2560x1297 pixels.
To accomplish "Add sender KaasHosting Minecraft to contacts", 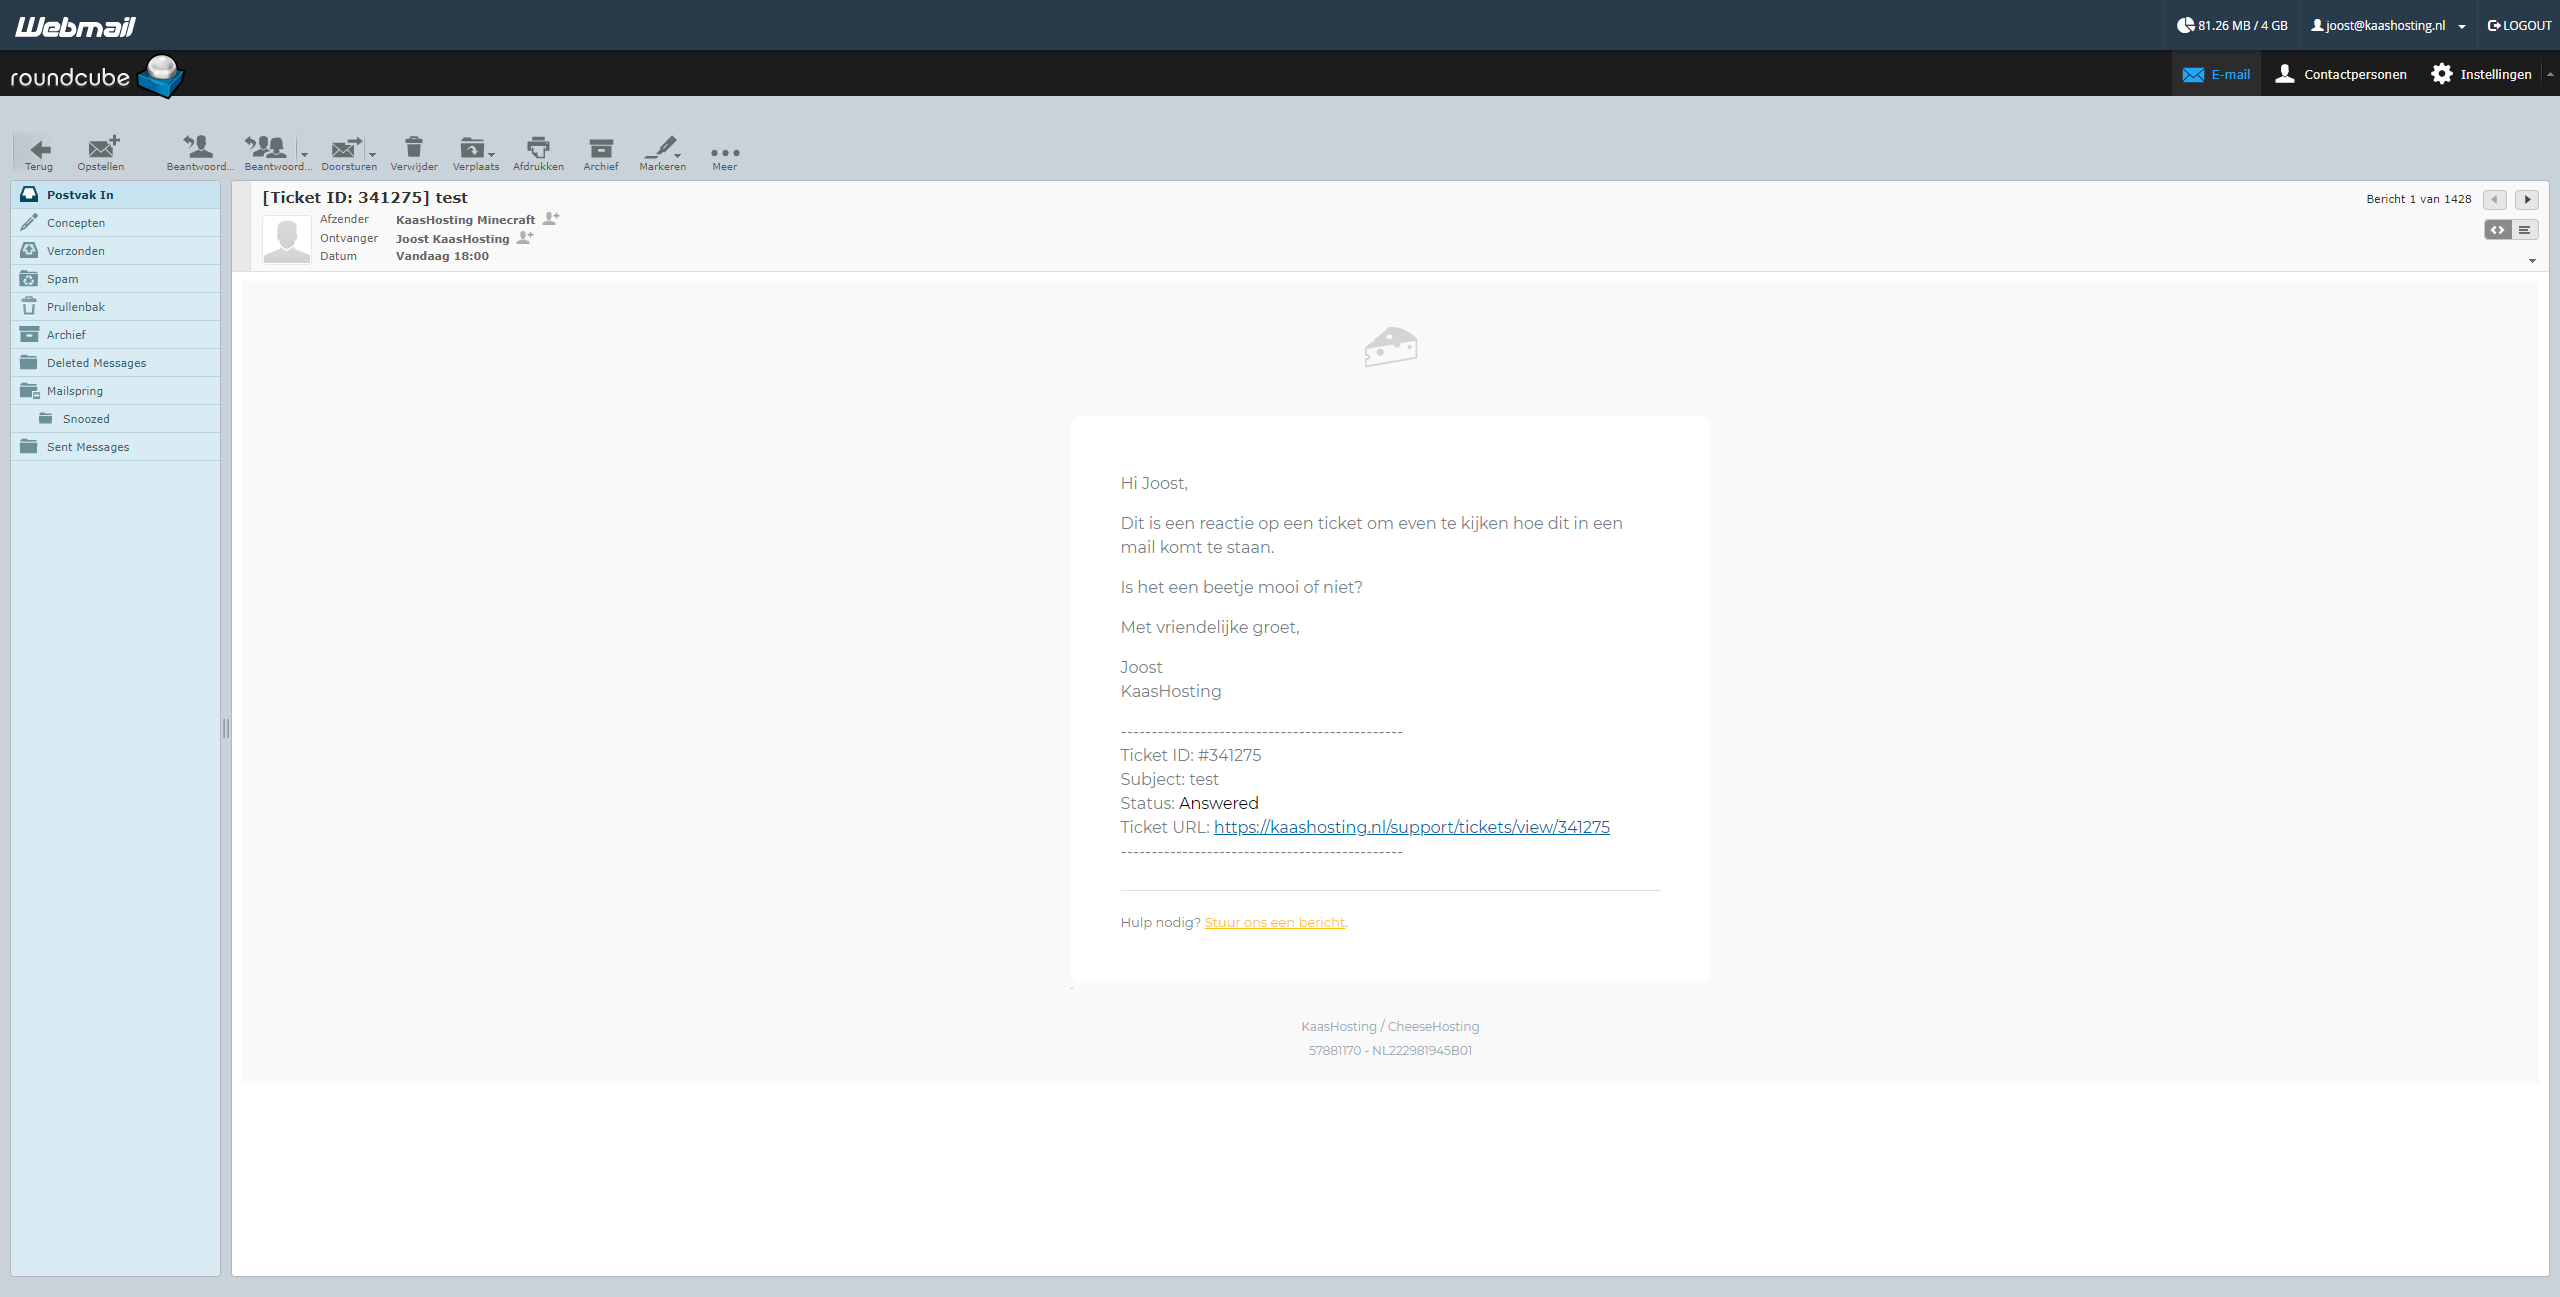I will pos(551,219).
